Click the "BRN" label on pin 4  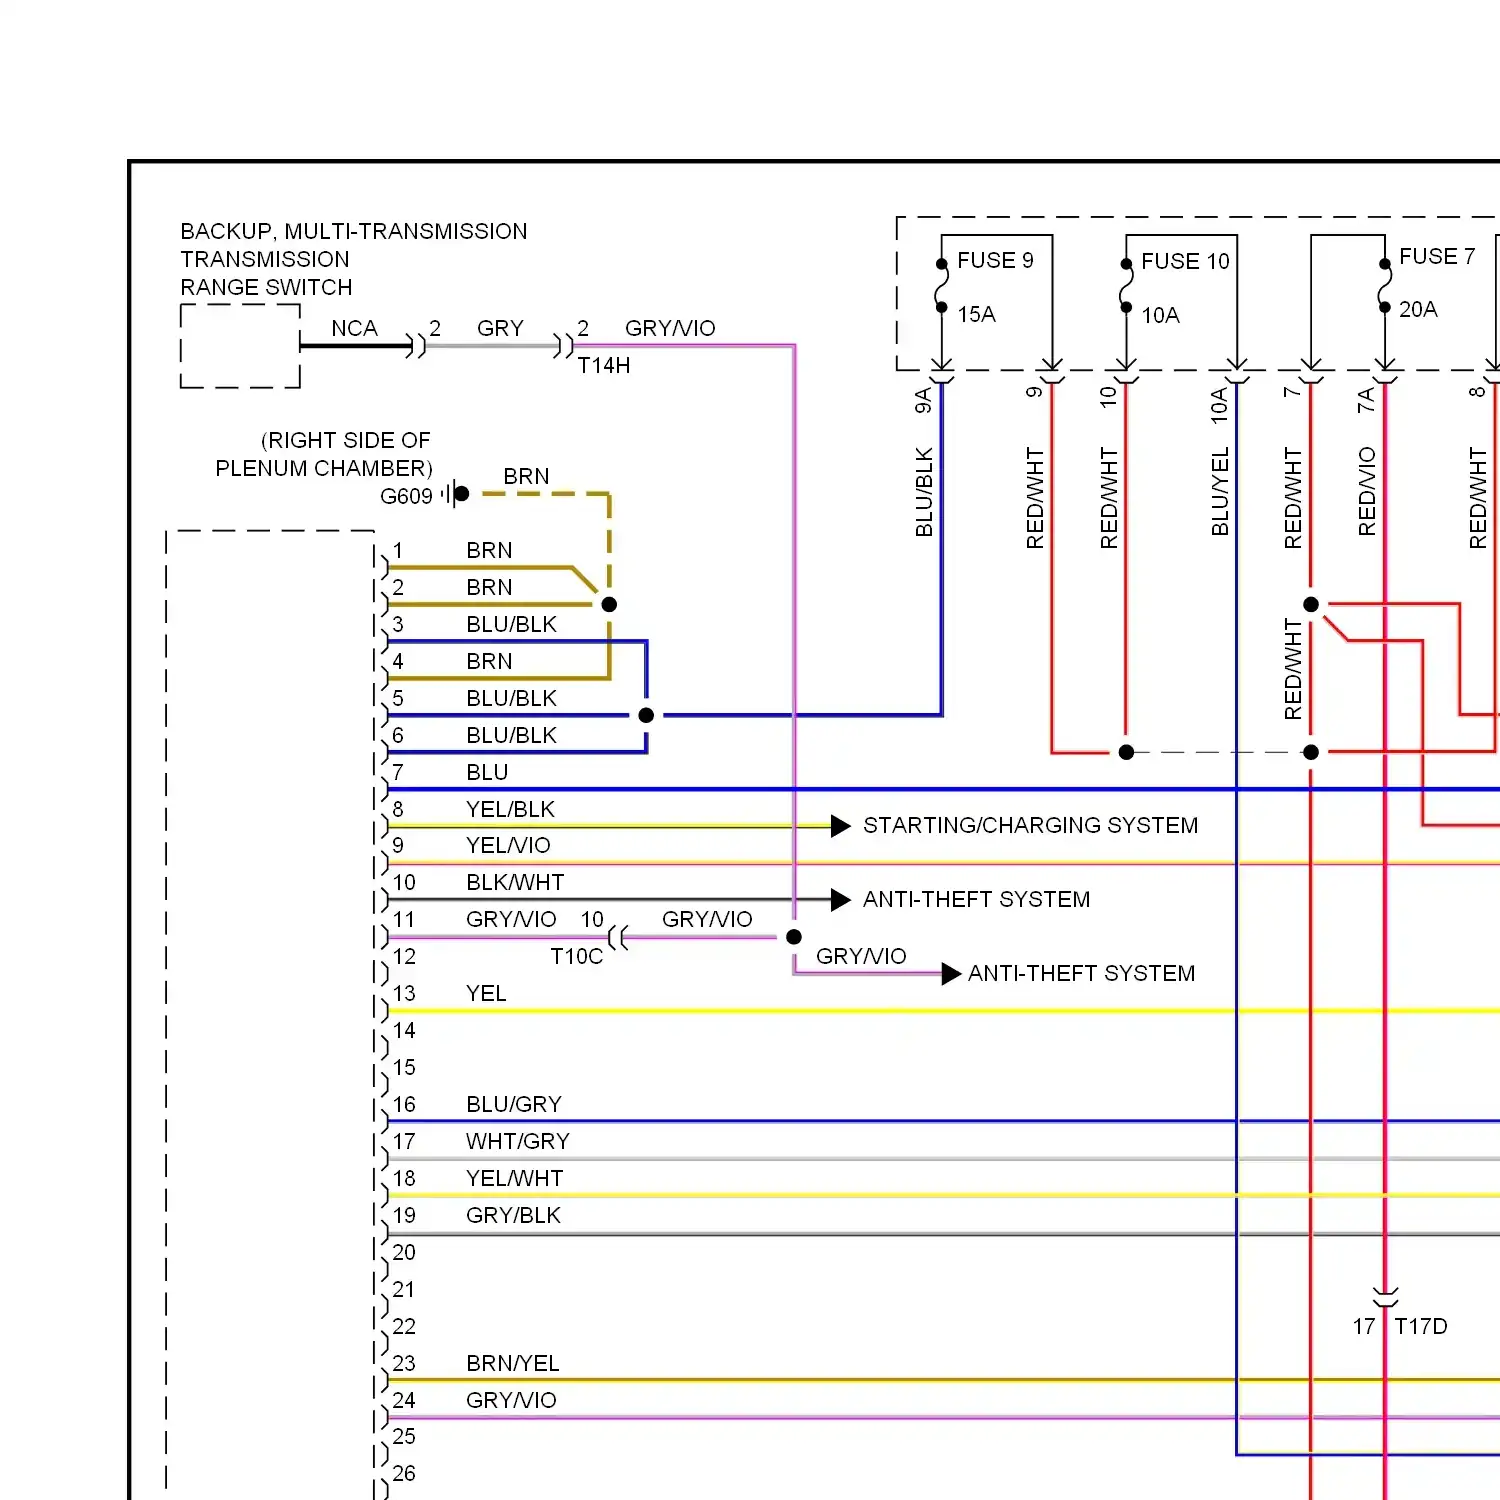(x=489, y=661)
